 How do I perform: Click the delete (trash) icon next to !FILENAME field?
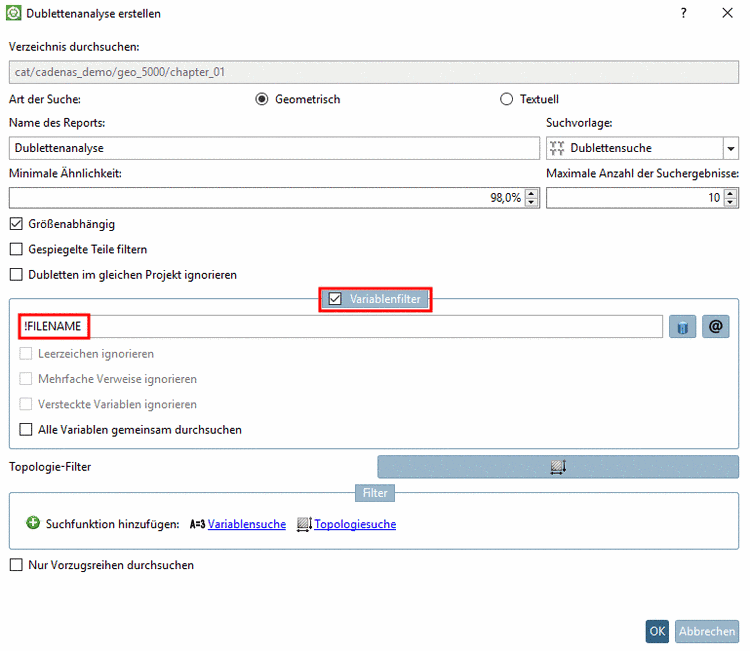point(682,327)
